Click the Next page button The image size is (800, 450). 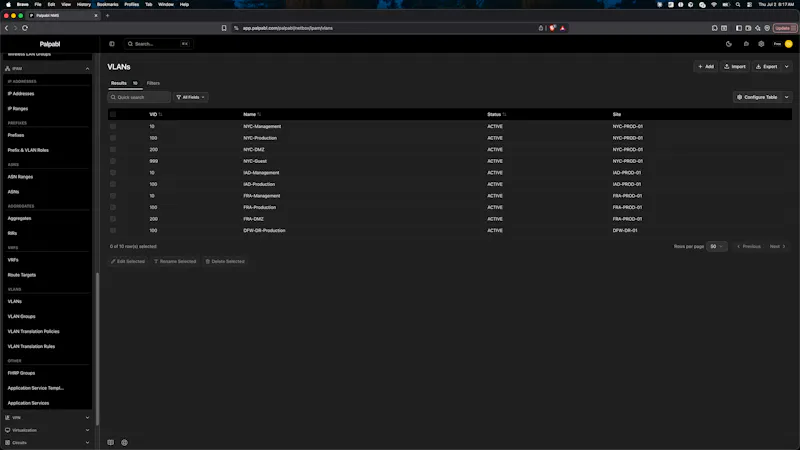click(x=778, y=246)
